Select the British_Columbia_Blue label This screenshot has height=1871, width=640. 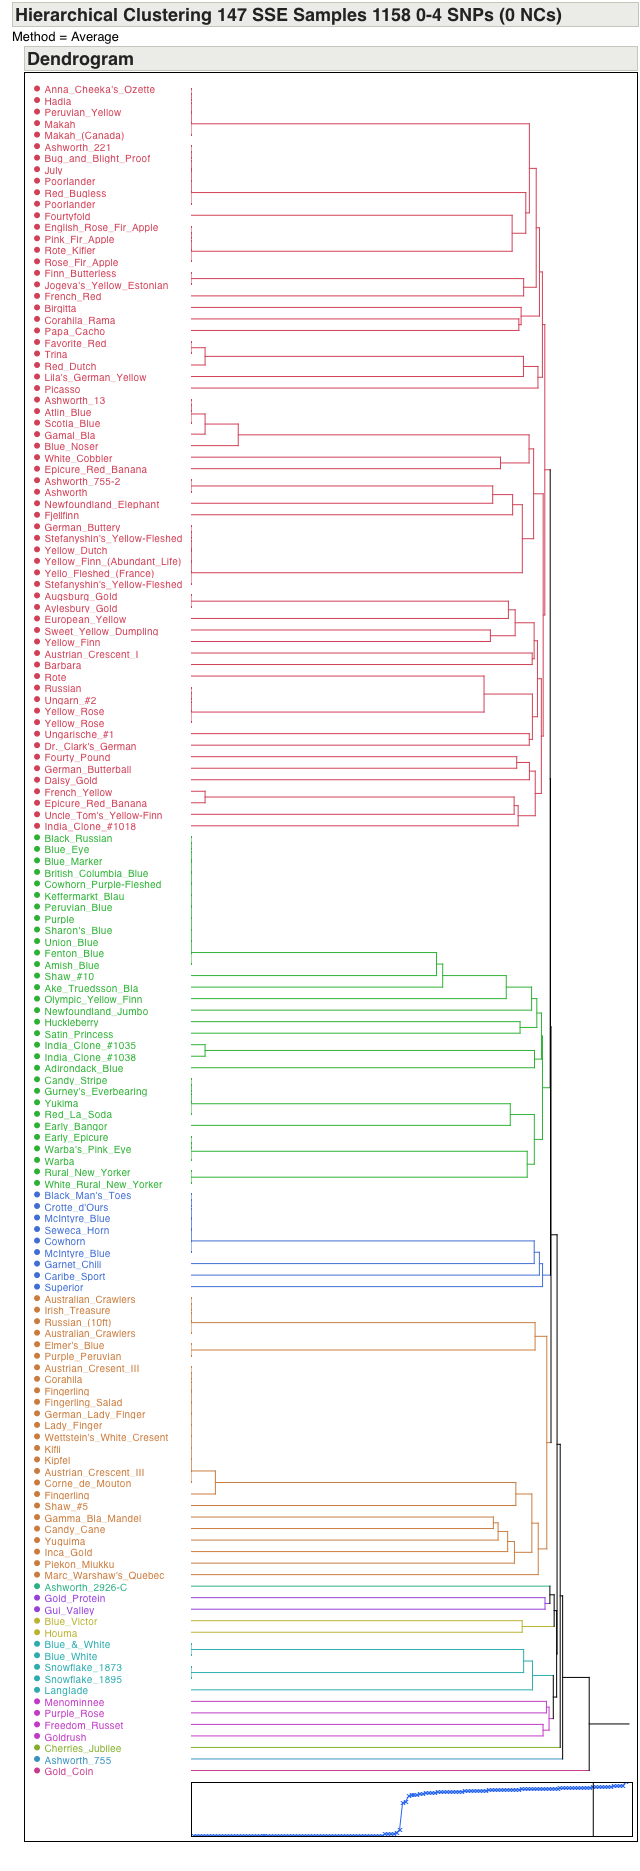coord(96,874)
